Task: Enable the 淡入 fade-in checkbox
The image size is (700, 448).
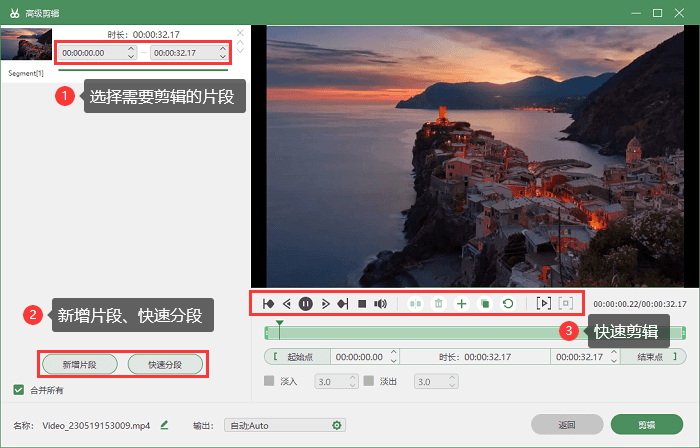Action: coord(269,381)
